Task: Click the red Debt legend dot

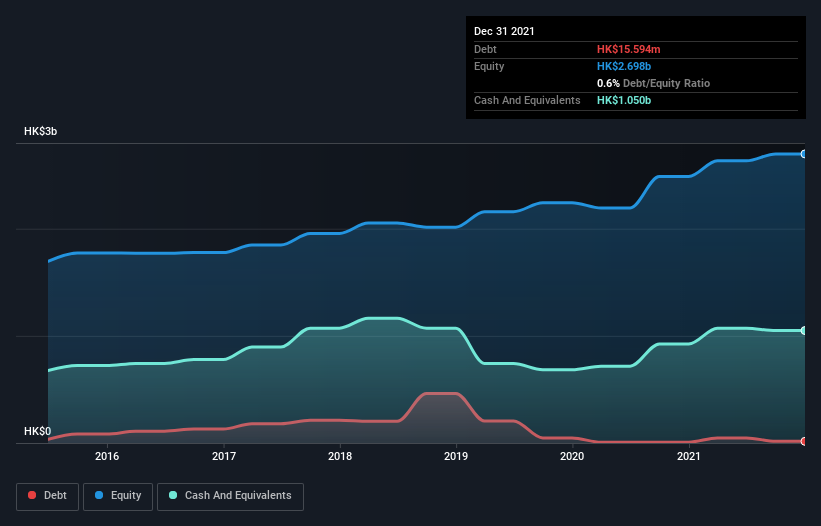Action: pyautogui.click(x=32, y=495)
